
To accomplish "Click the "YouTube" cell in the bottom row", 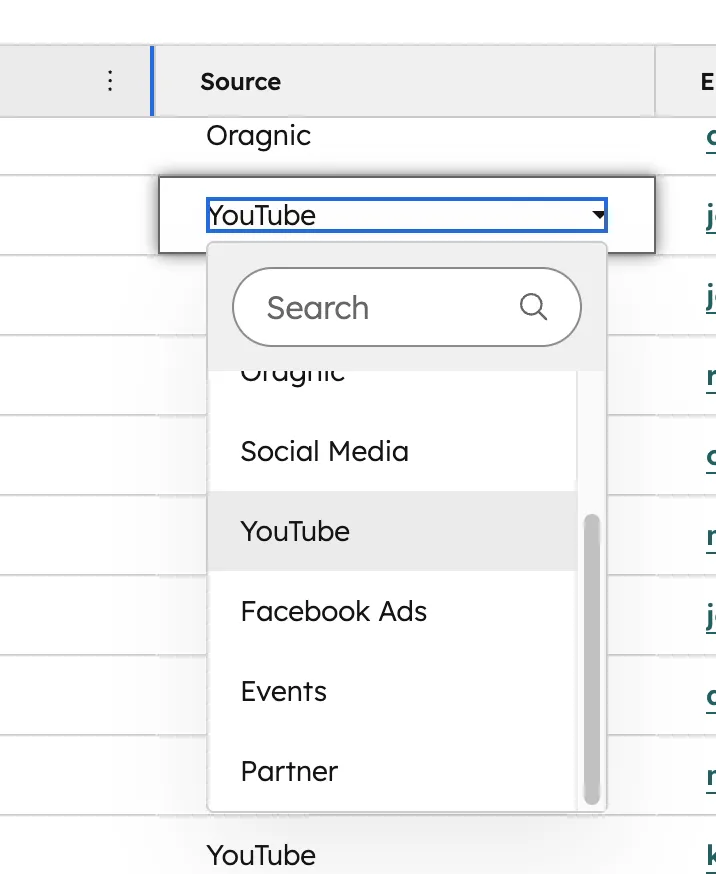I will click(x=260, y=856).
